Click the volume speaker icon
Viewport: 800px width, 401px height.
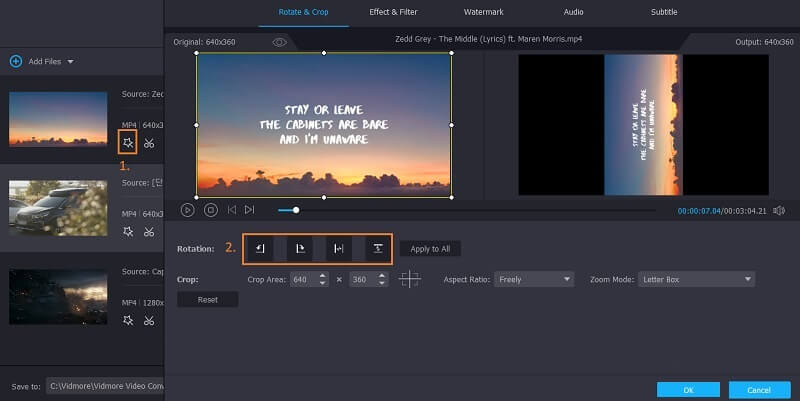point(779,211)
